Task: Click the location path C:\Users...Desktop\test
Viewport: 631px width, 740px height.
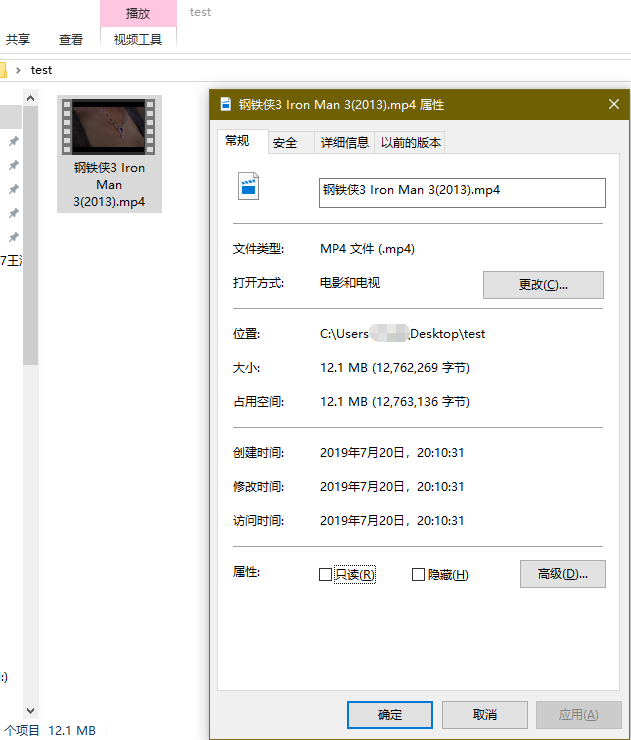Action: click(402, 334)
